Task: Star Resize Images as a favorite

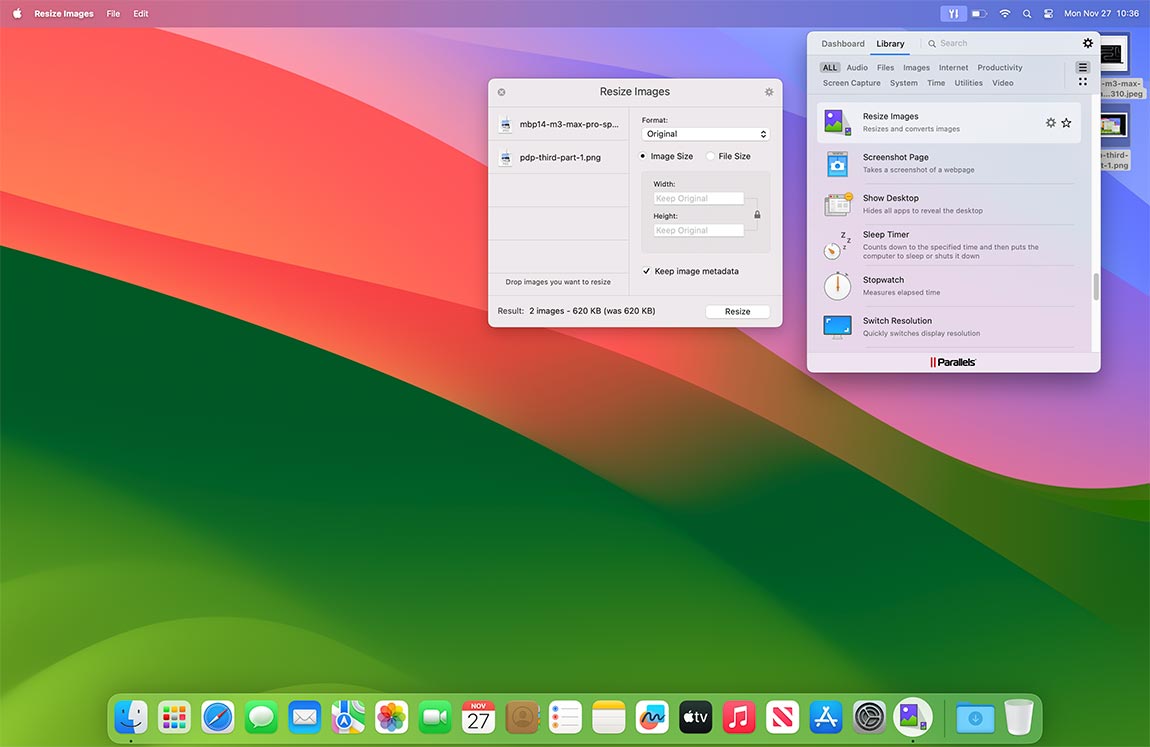Action: 1066,122
